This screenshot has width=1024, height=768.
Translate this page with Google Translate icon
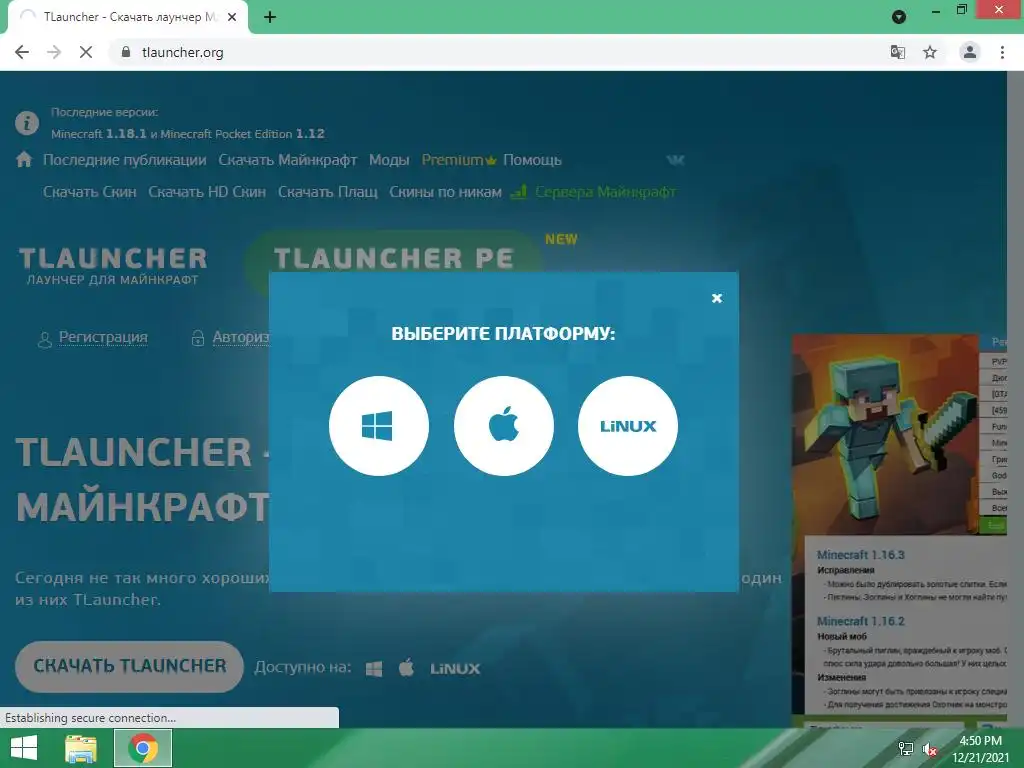point(898,52)
